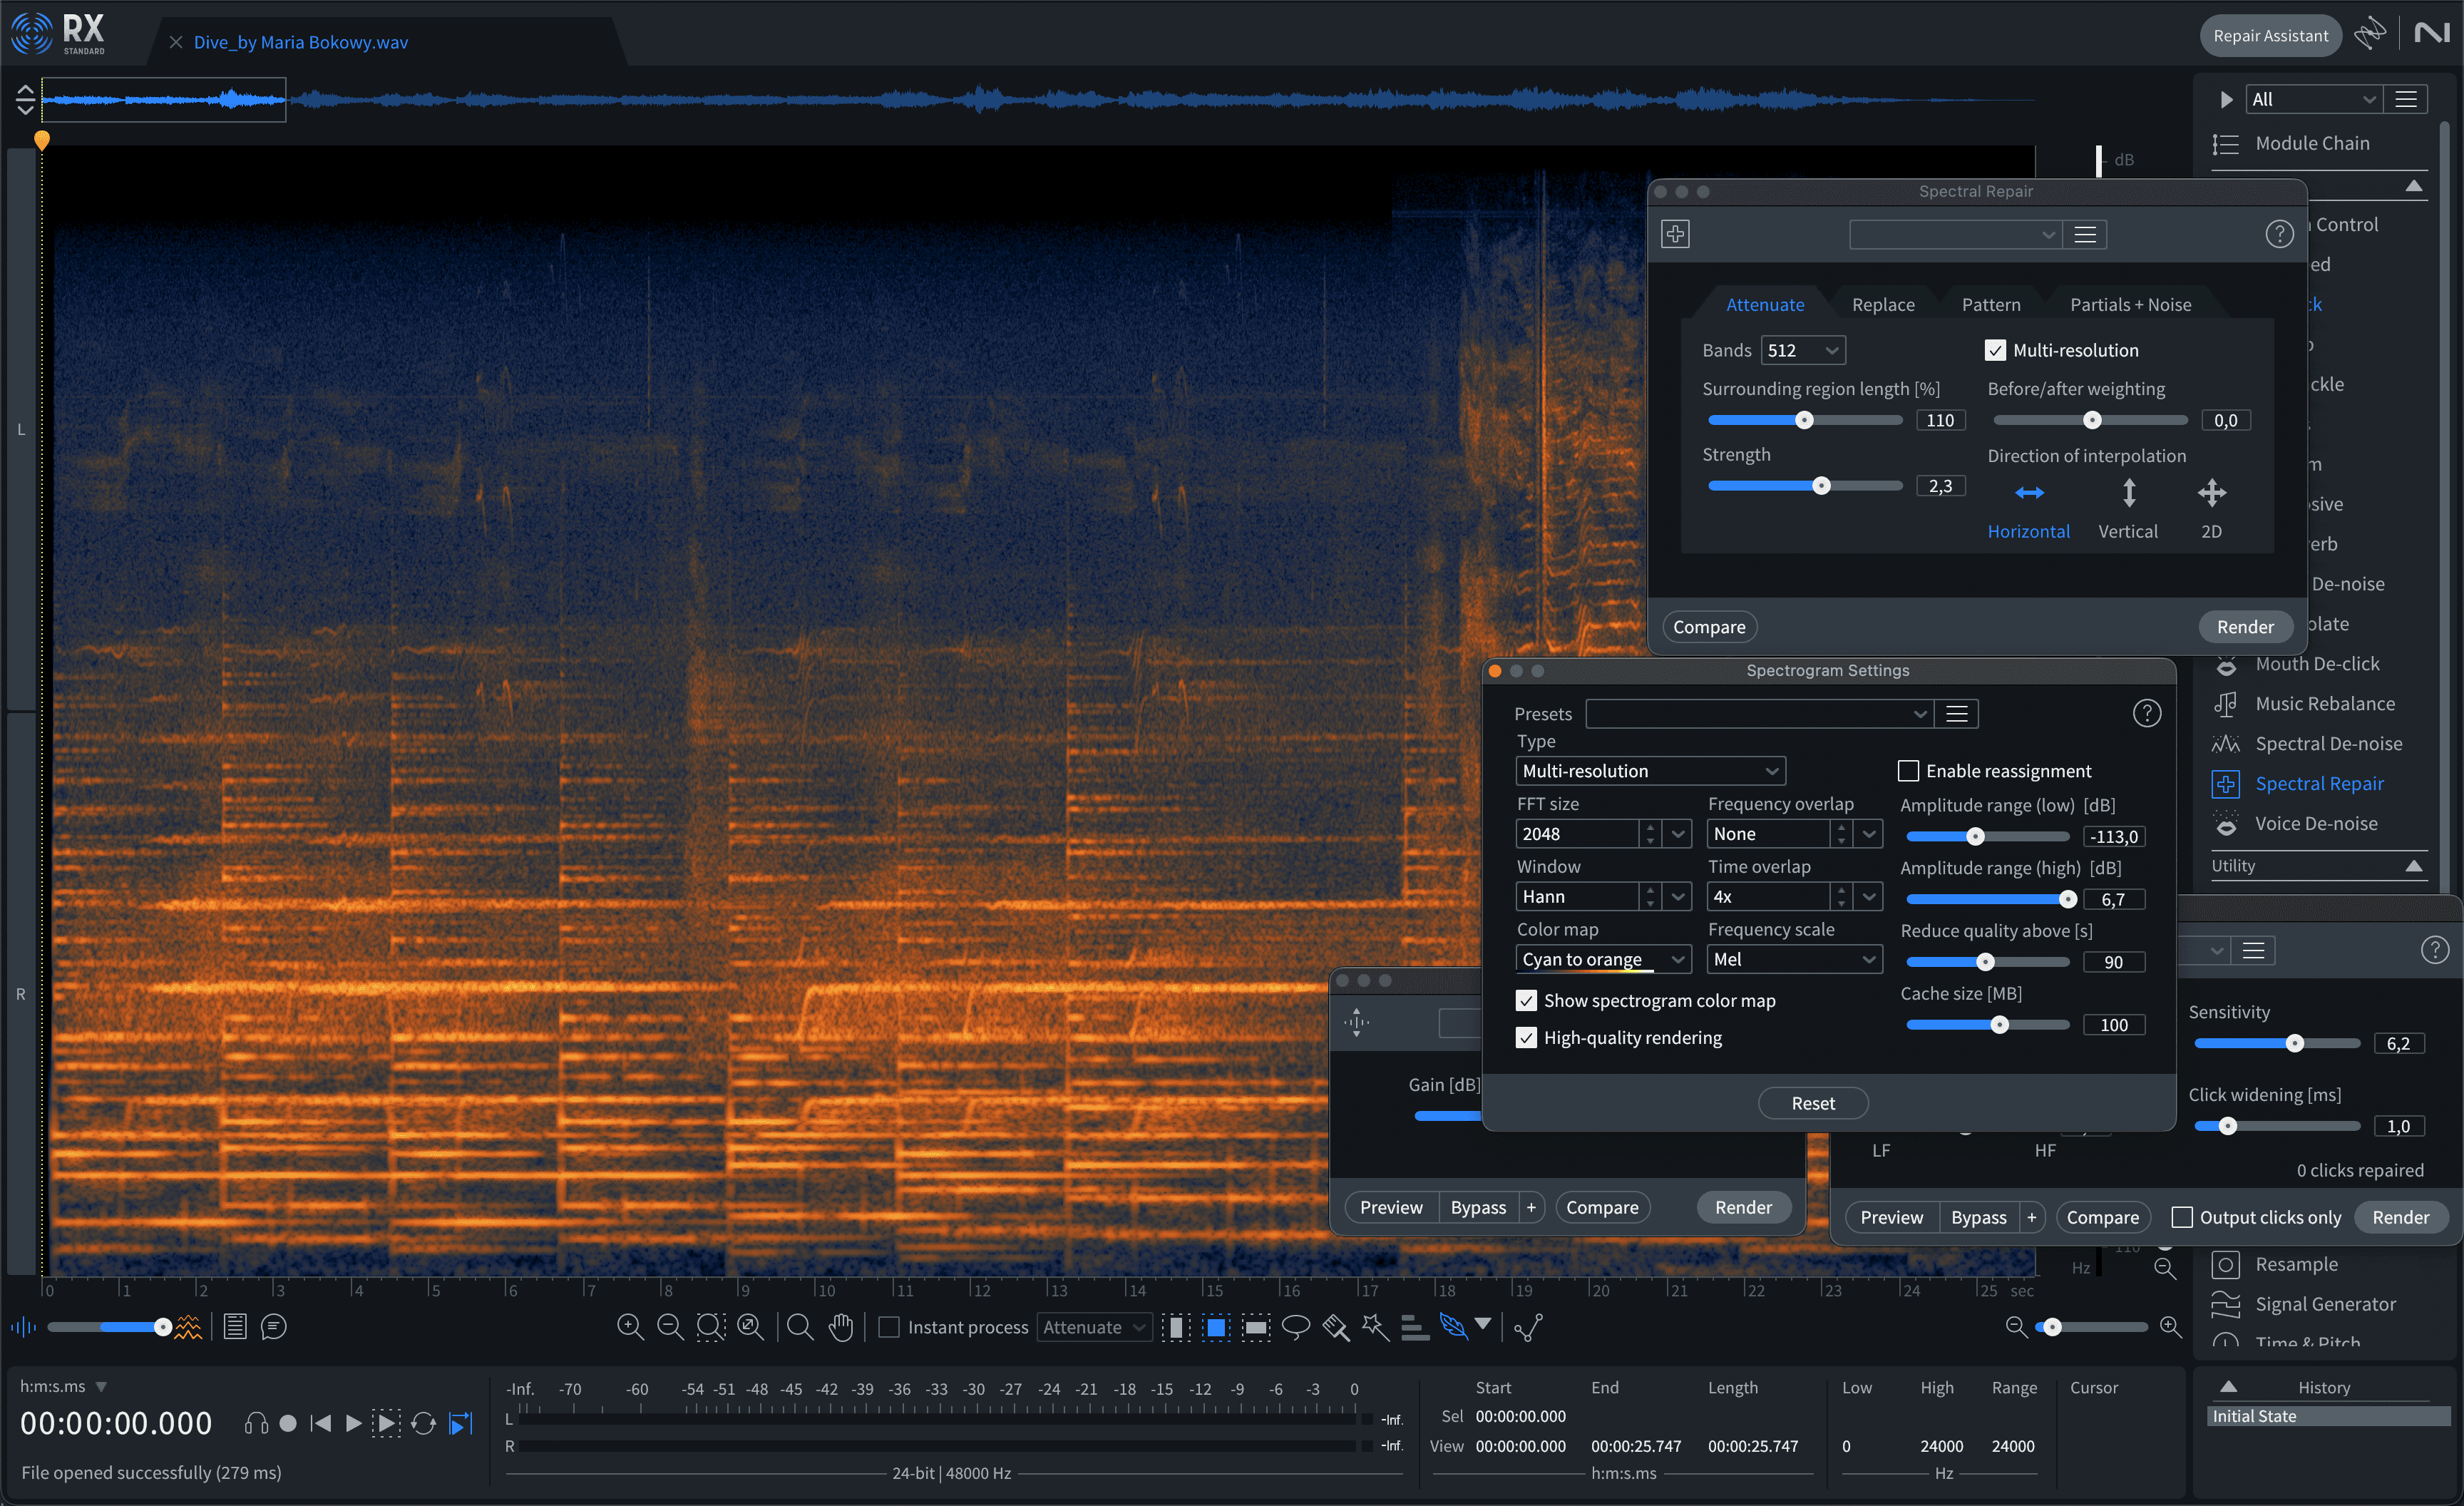The height and width of the screenshot is (1506, 2464).
Task: Switch to the Replace tab
Action: (x=1882, y=305)
